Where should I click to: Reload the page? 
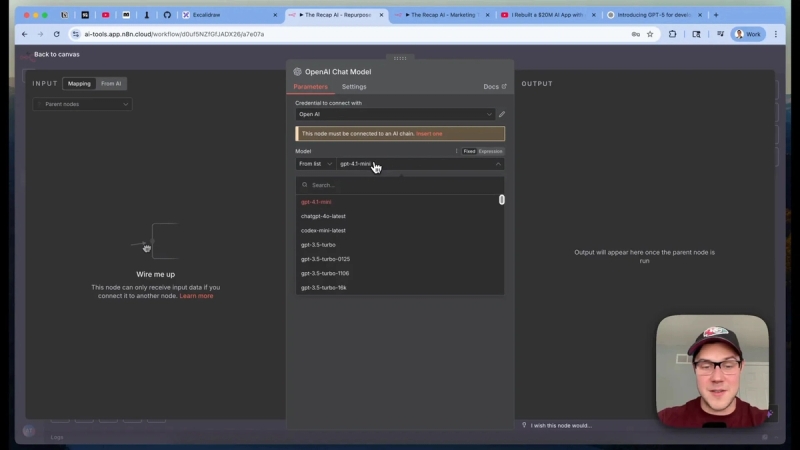(x=57, y=34)
